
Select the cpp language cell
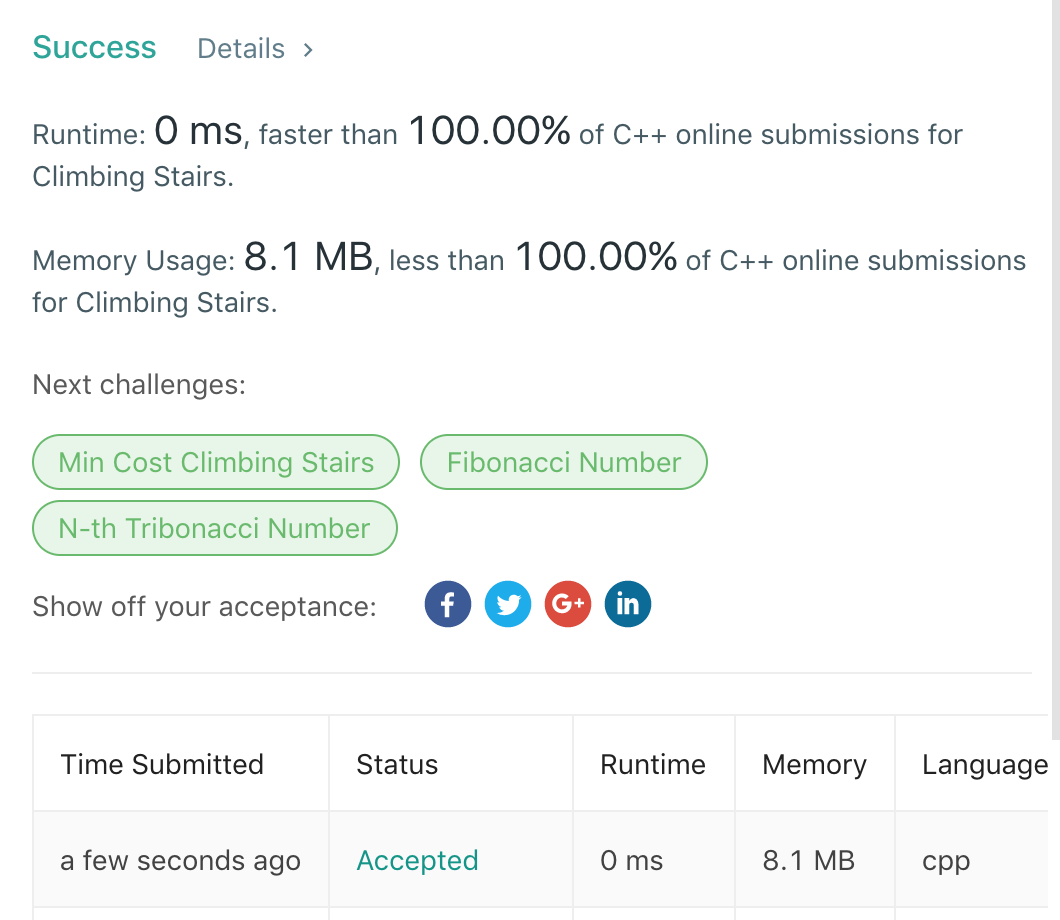coord(946,860)
